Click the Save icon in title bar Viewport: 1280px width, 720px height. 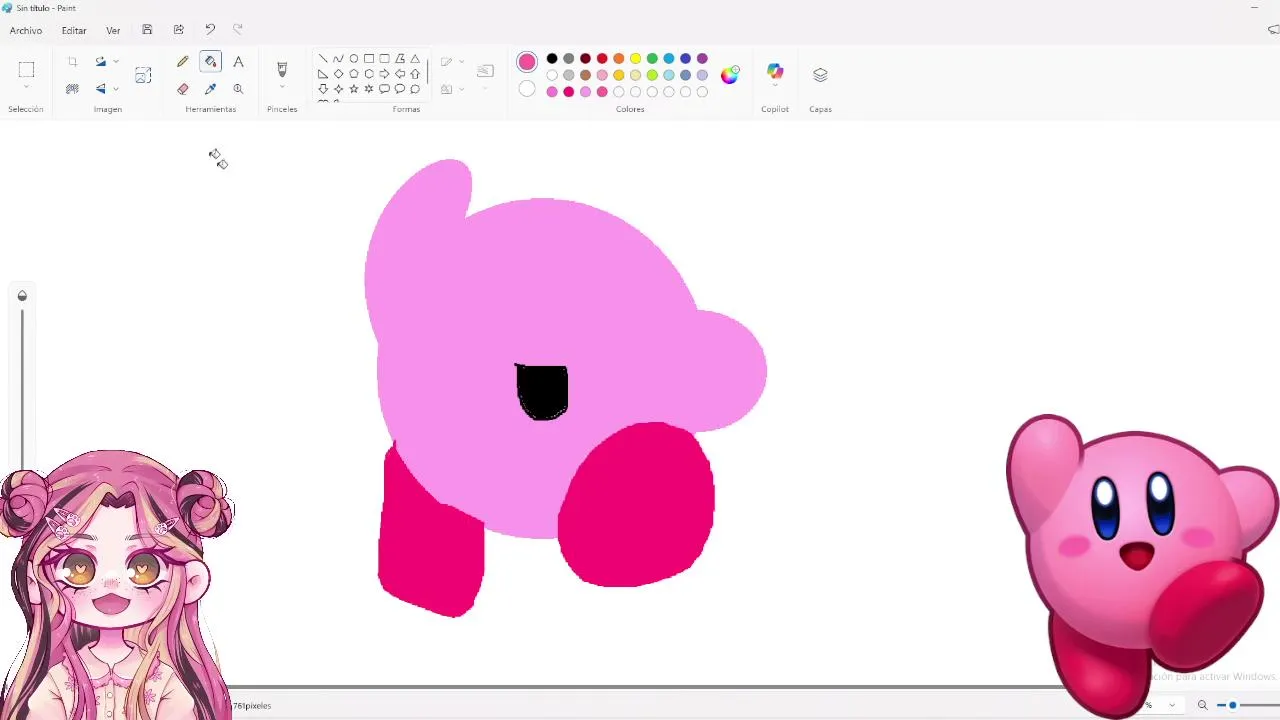147,30
